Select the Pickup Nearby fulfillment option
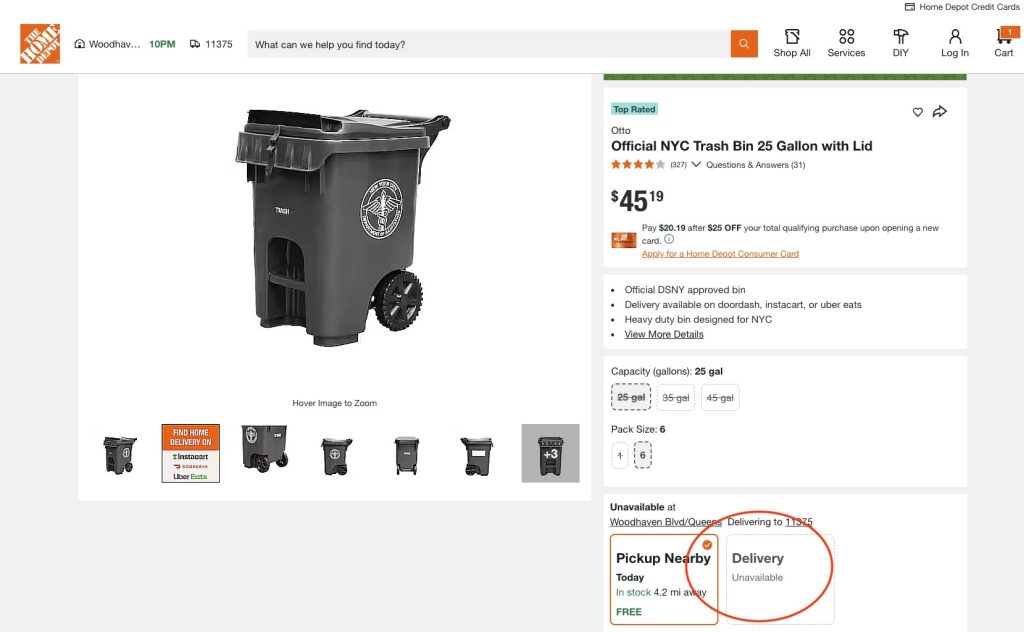This screenshot has width=1024, height=632. click(x=664, y=579)
